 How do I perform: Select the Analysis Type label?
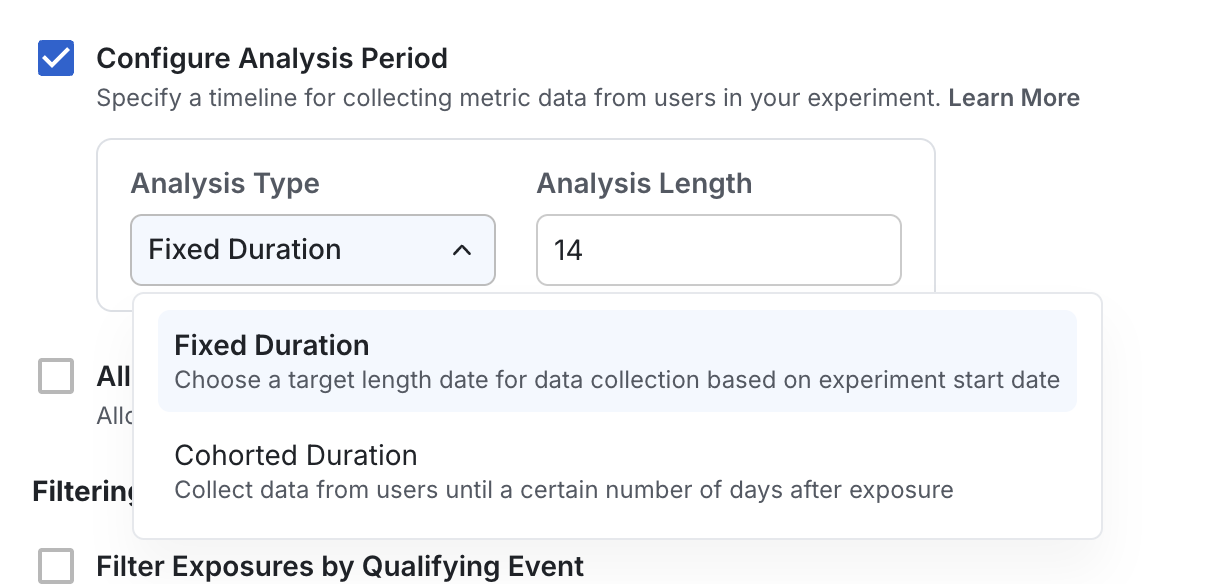[x=225, y=183]
